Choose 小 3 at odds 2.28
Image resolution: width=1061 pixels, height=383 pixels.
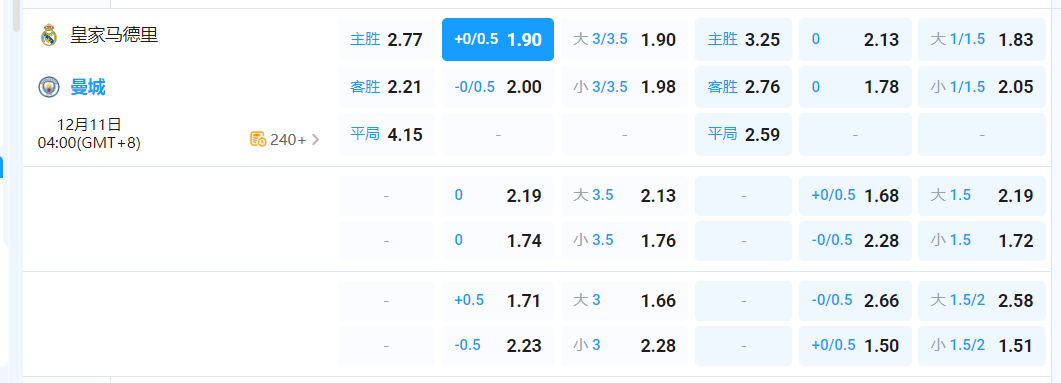(x=624, y=346)
